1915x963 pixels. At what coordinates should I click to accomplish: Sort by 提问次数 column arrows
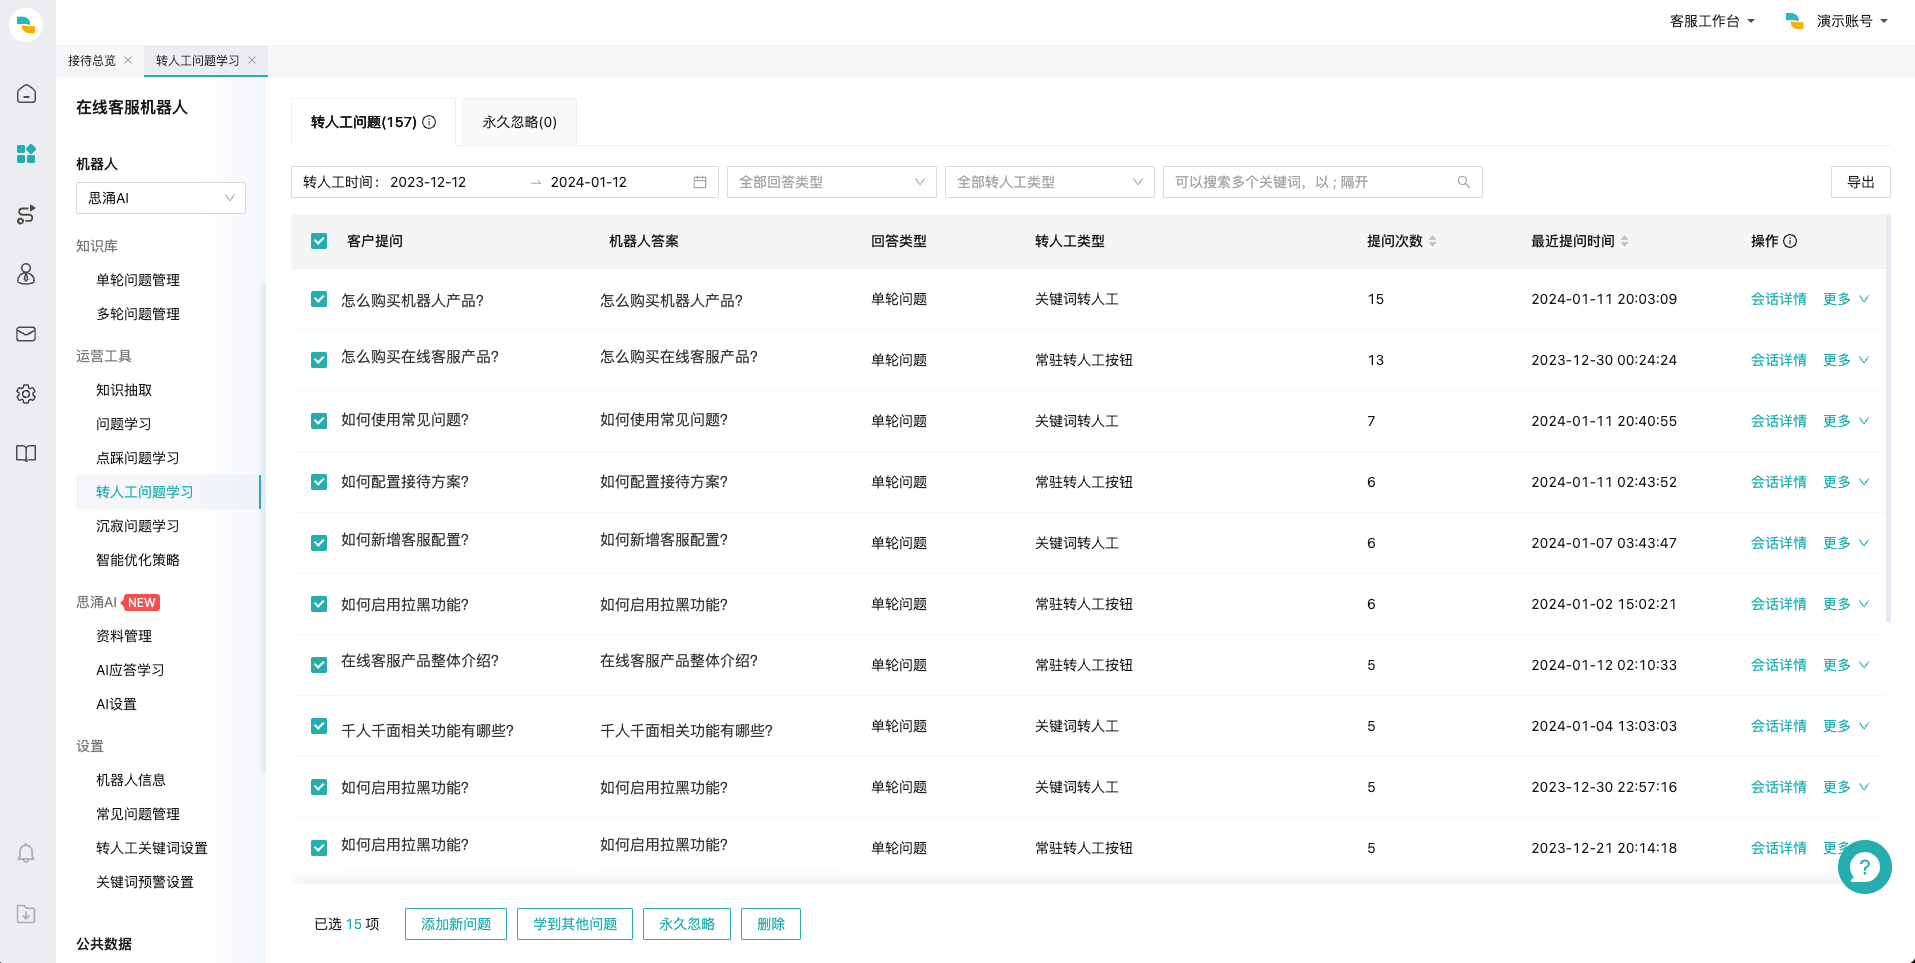coord(1432,241)
